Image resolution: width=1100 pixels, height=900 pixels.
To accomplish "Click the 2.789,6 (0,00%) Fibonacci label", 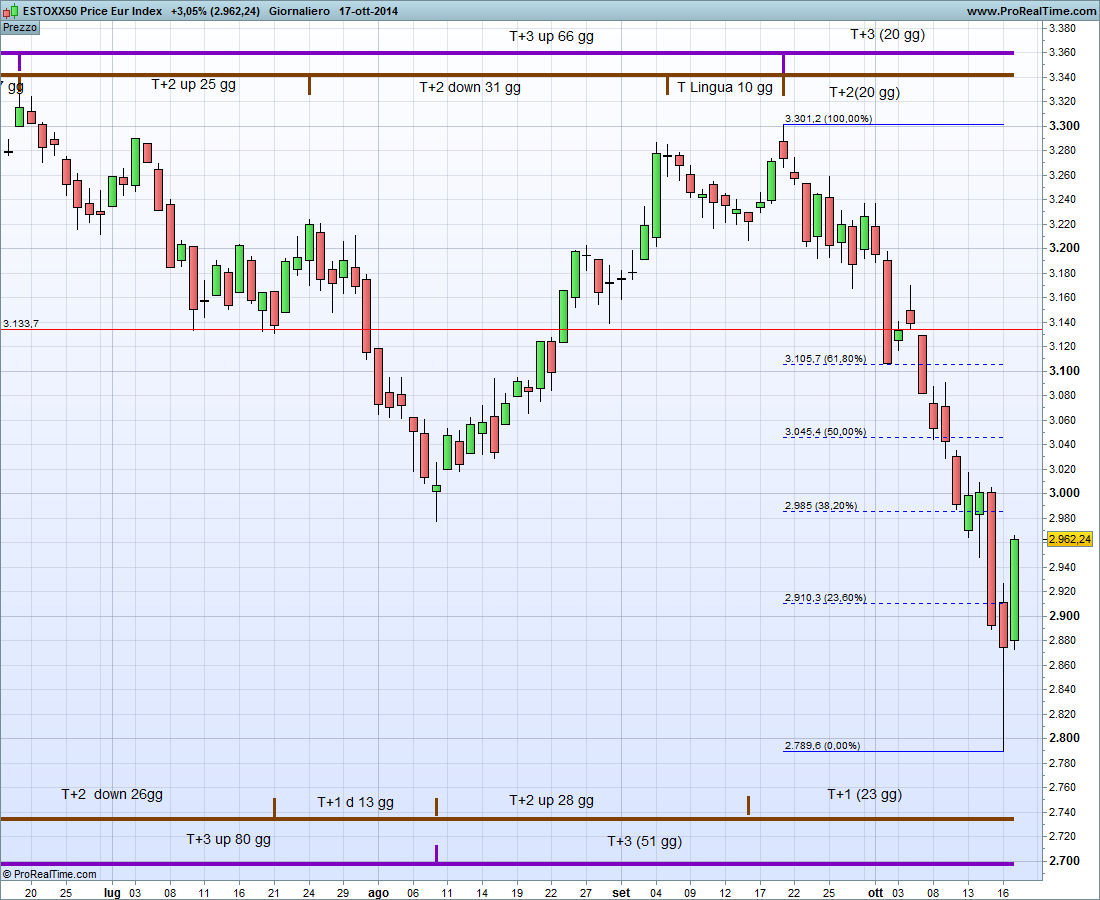I will pos(823,746).
